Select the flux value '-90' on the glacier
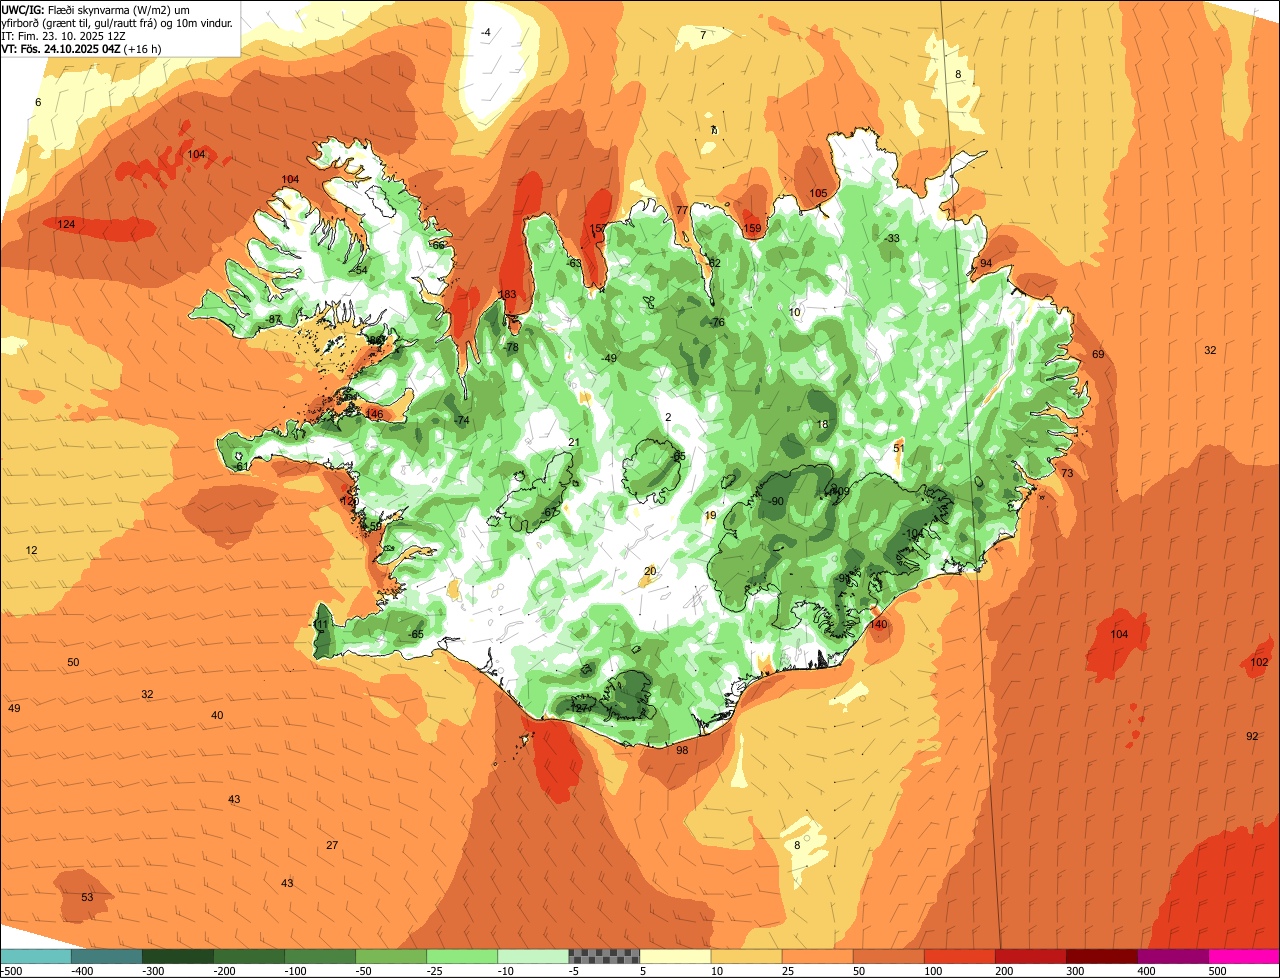The image size is (1280, 978). pos(776,501)
